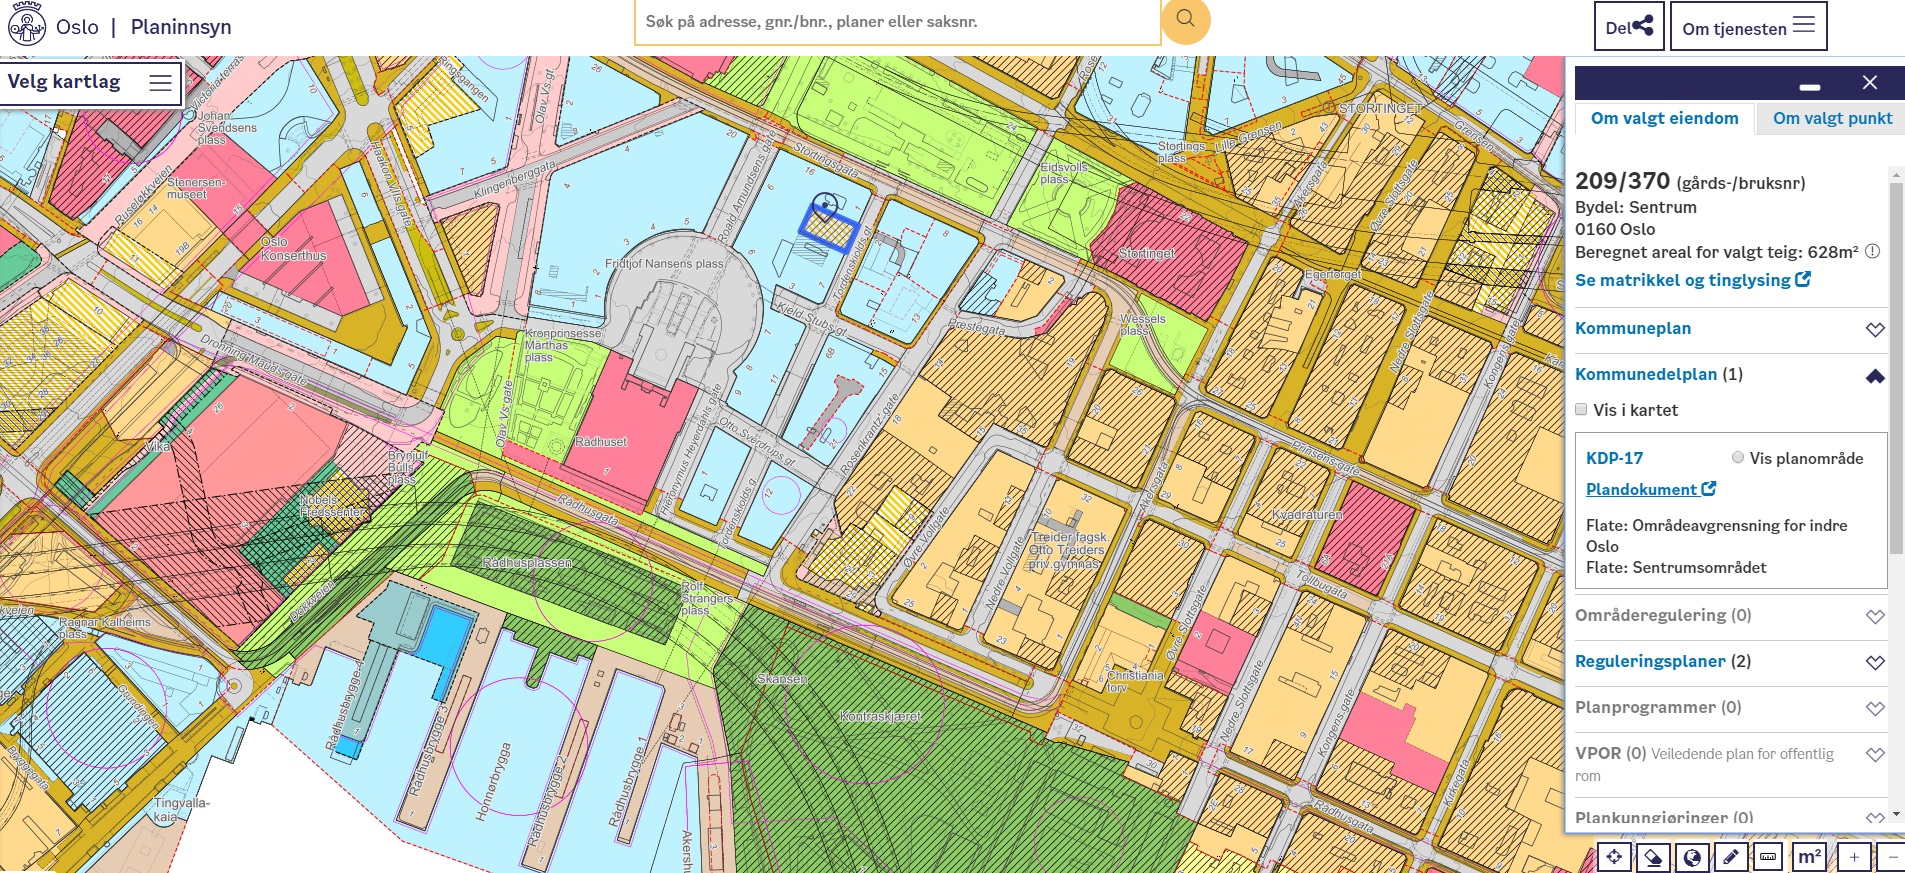Click the info icon beside calculated area
This screenshot has width=1905, height=873.
point(1873,252)
